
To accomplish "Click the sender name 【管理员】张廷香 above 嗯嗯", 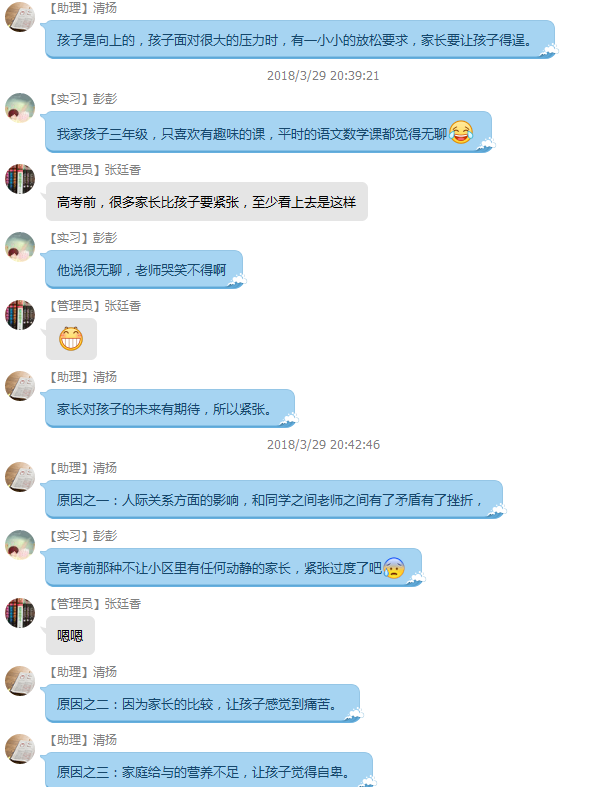I will pyautogui.click(x=94, y=603).
